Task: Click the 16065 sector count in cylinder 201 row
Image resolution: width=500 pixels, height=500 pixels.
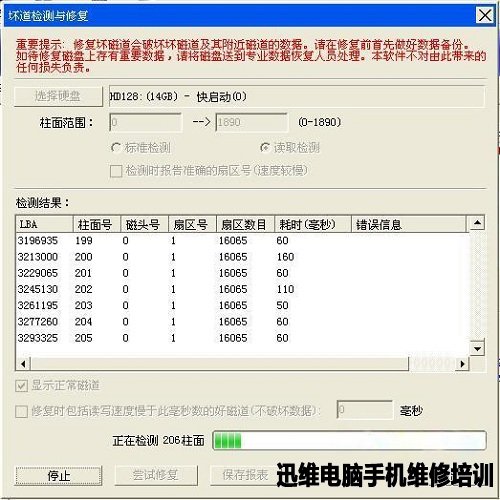Action: click(x=233, y=273)
